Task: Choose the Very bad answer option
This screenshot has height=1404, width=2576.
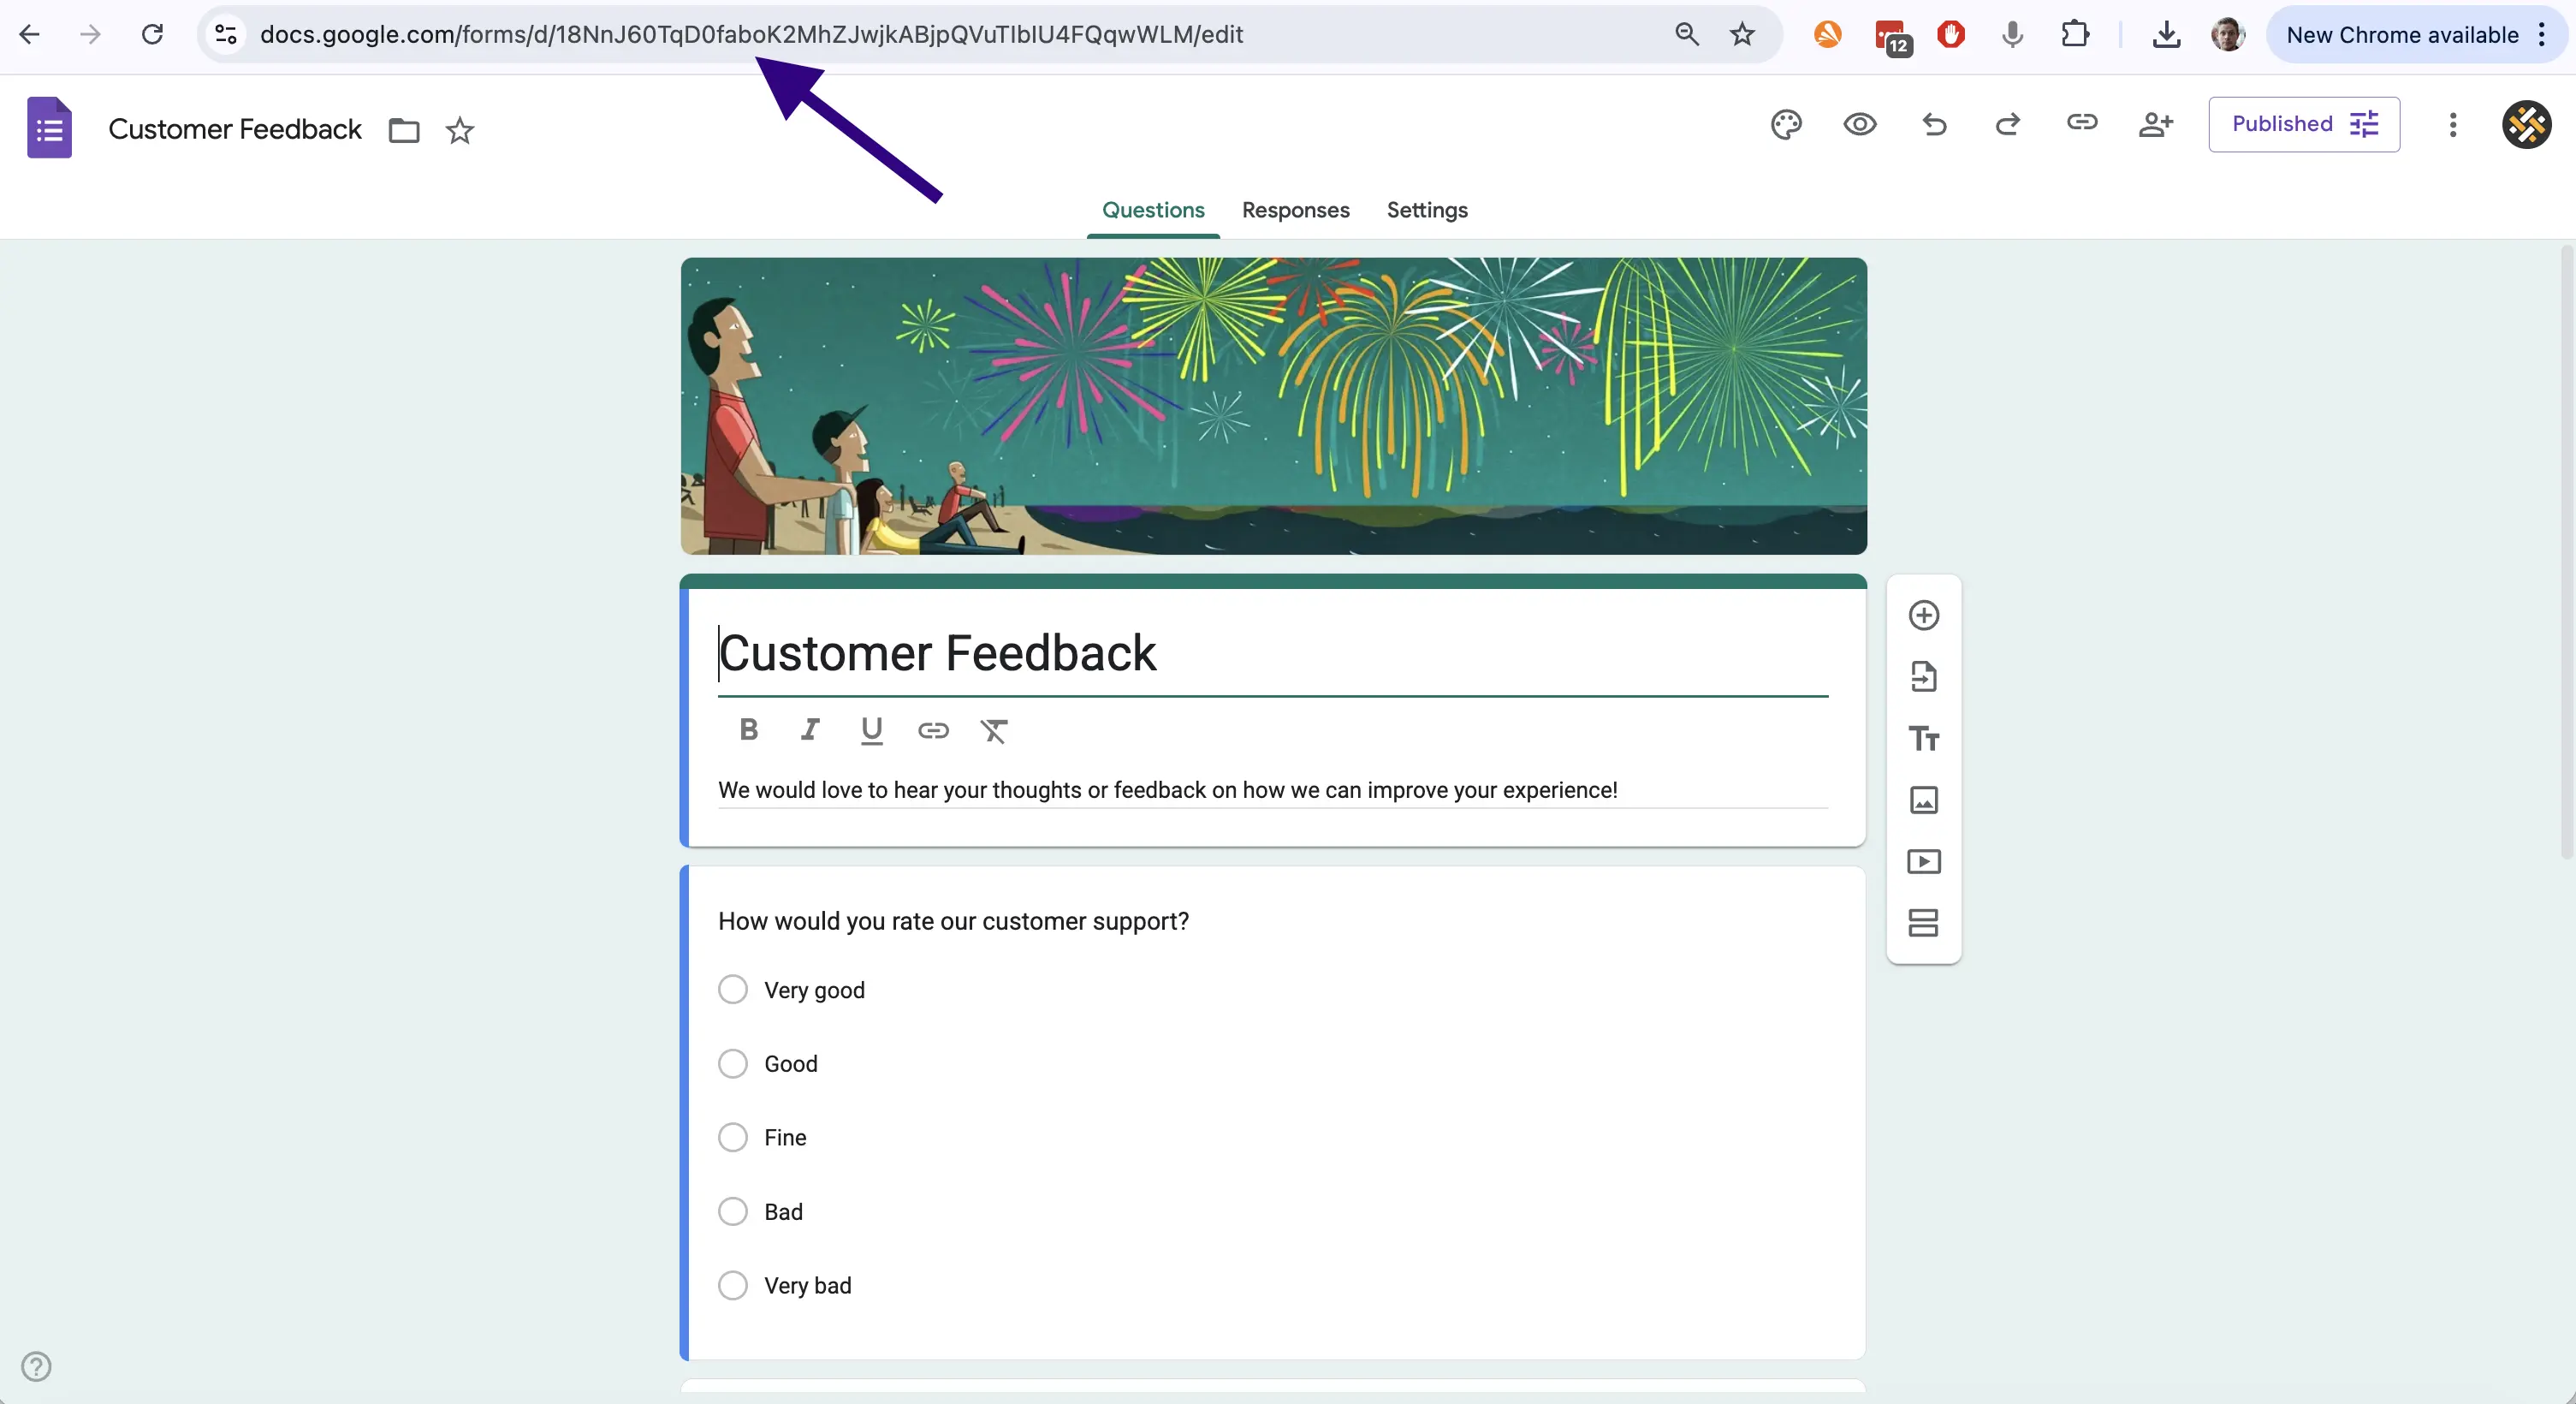Action: click(x=732, y=1286)
